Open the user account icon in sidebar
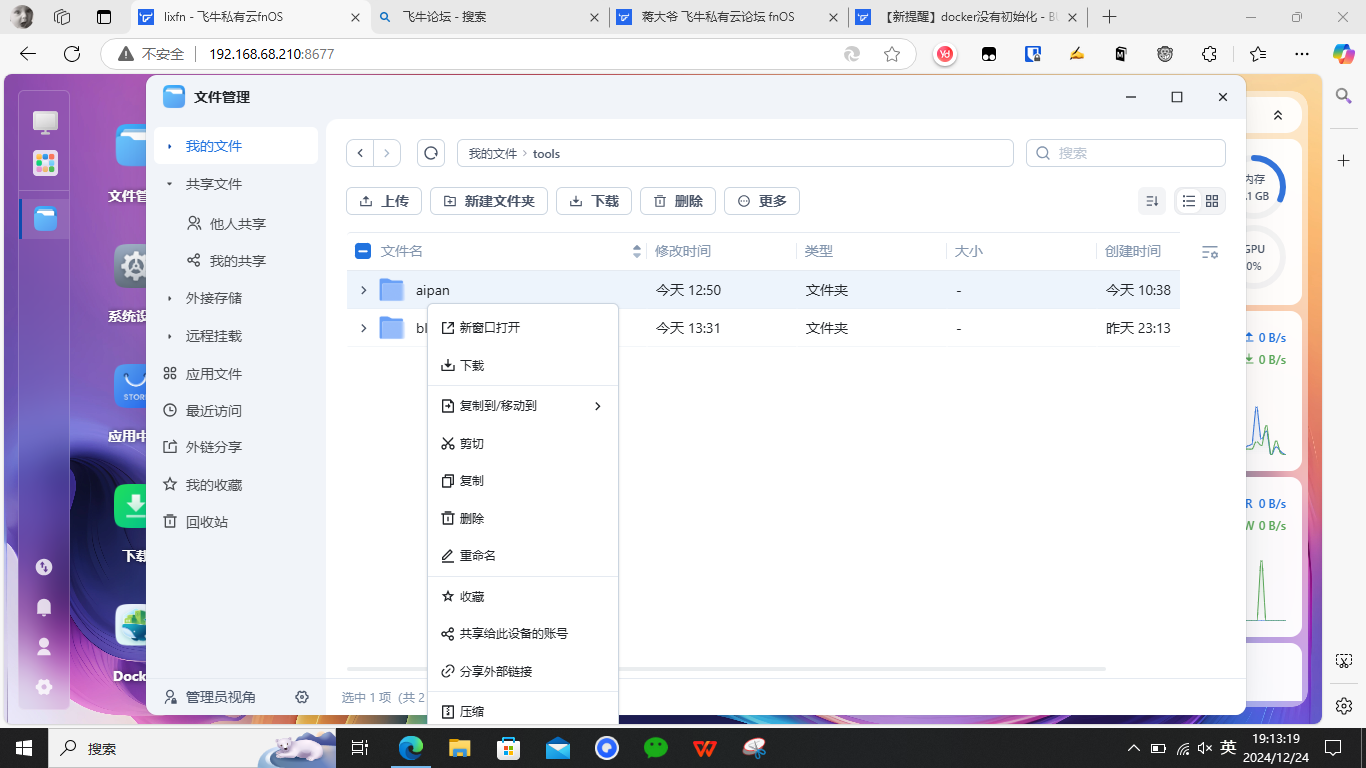1366x768 pixels. [44, 647]
